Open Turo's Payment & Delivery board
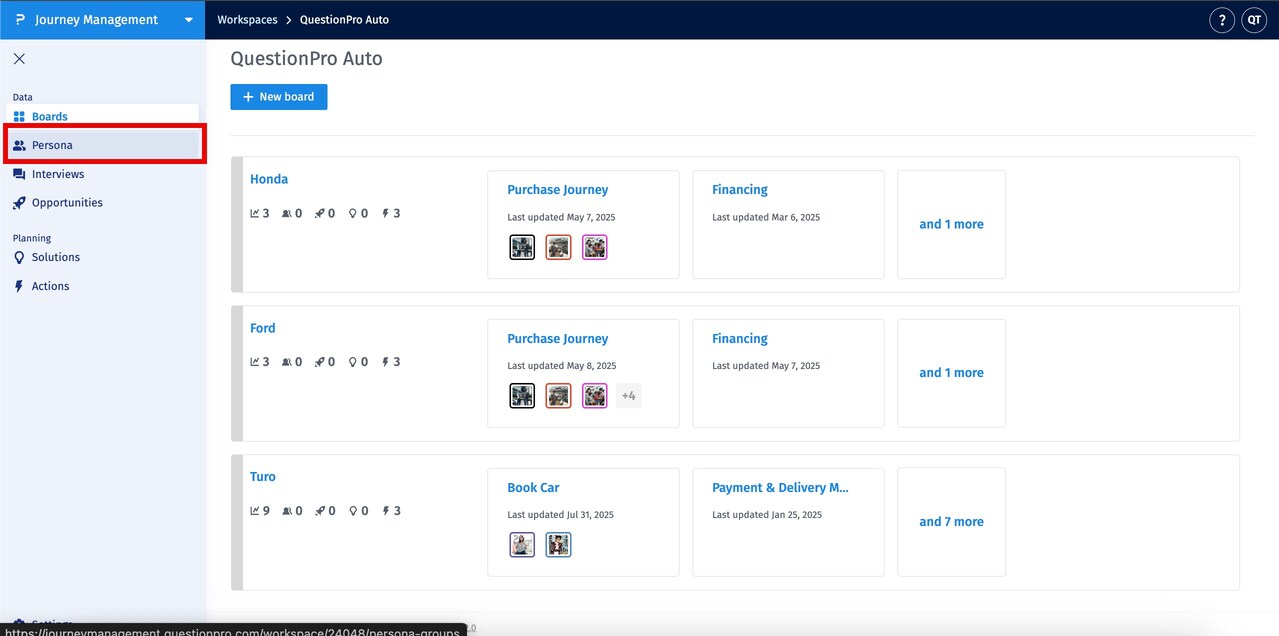1279x636 pixels. tap(780, 488)
